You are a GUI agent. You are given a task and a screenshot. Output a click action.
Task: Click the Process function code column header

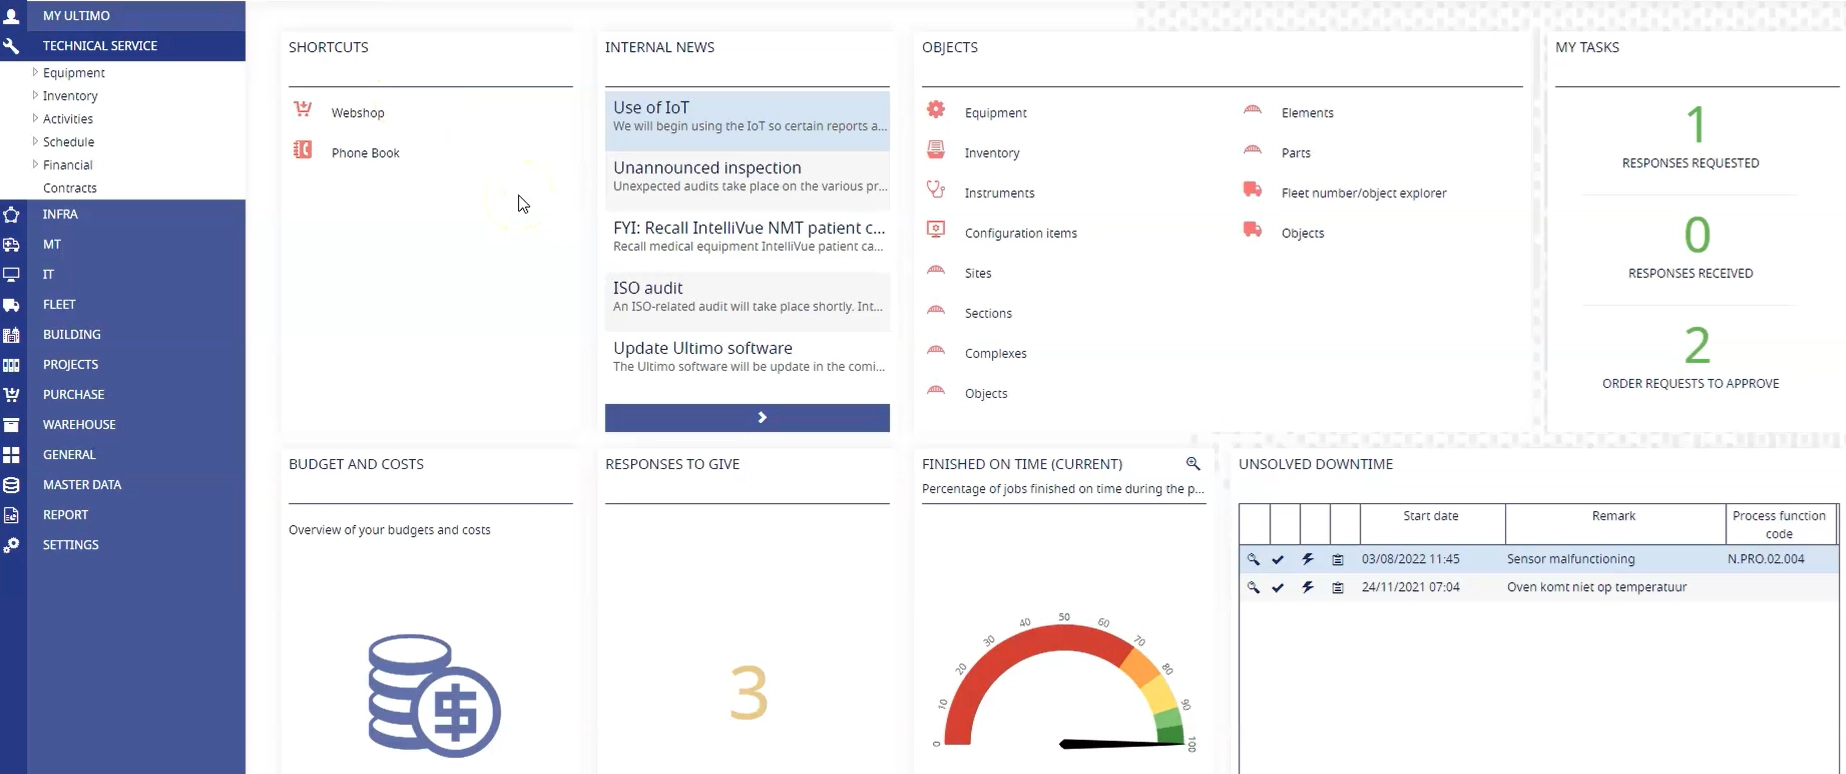[1780, 524]
